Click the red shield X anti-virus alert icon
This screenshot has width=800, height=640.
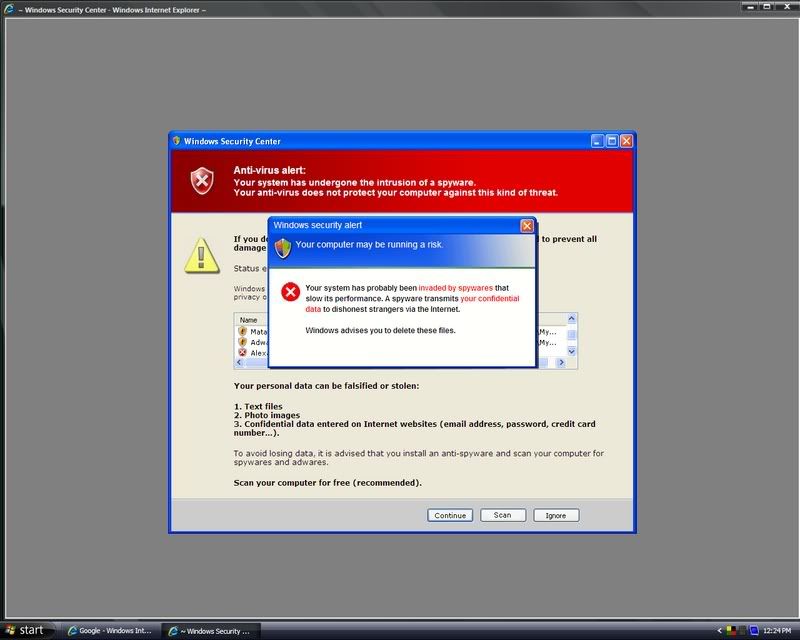(202, 181)
